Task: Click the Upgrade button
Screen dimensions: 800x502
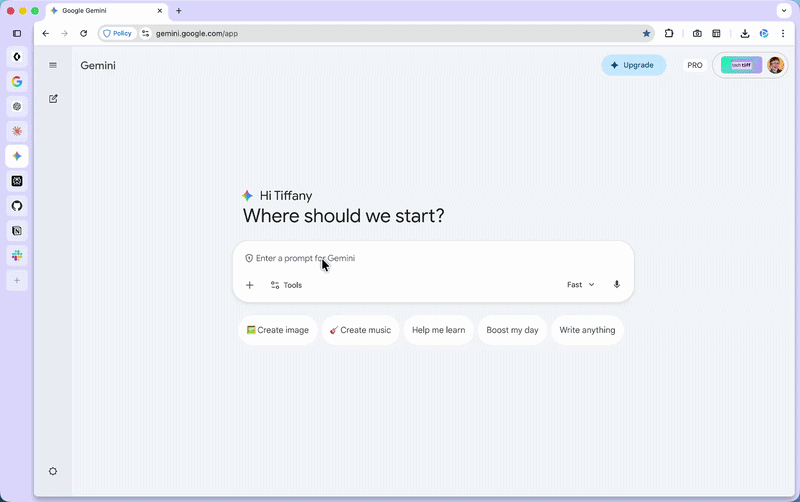Action: point(634,65)
